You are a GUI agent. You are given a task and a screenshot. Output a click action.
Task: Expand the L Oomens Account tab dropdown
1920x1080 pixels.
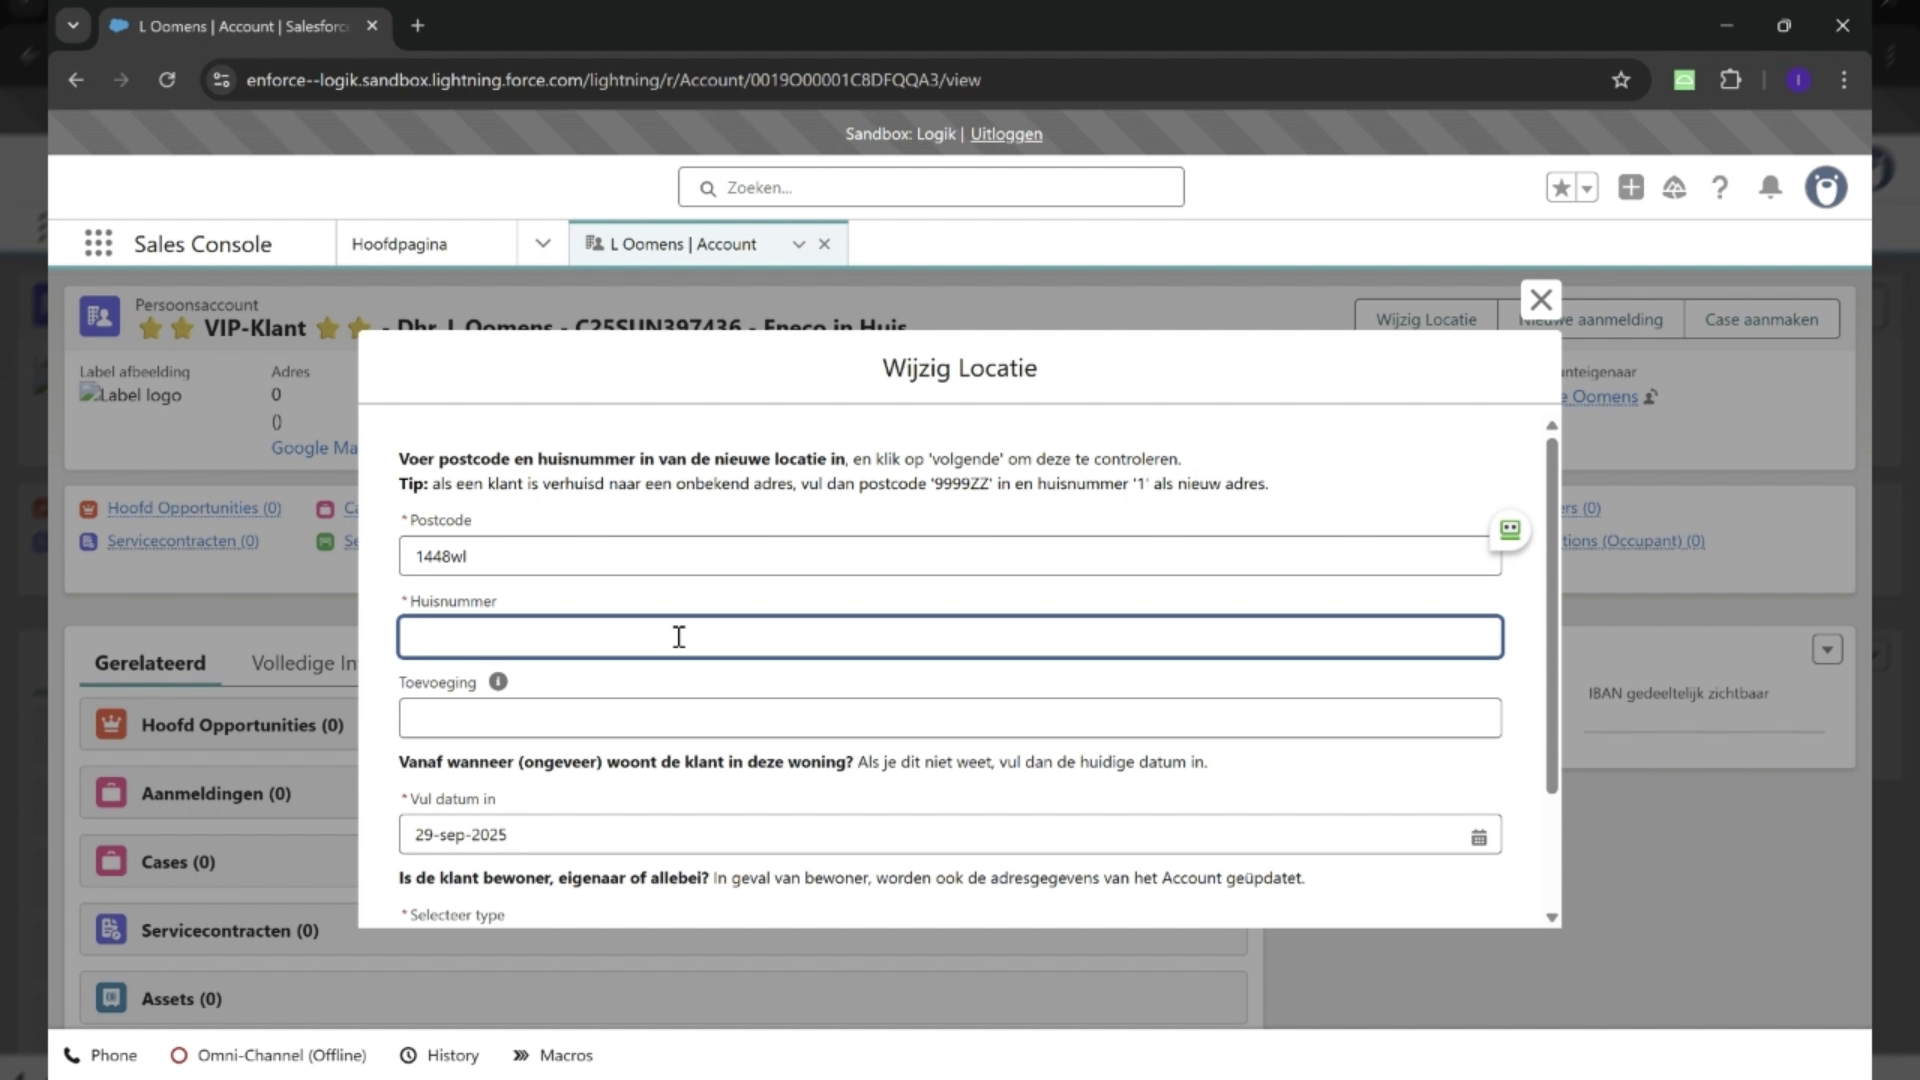tap(798, 243)
